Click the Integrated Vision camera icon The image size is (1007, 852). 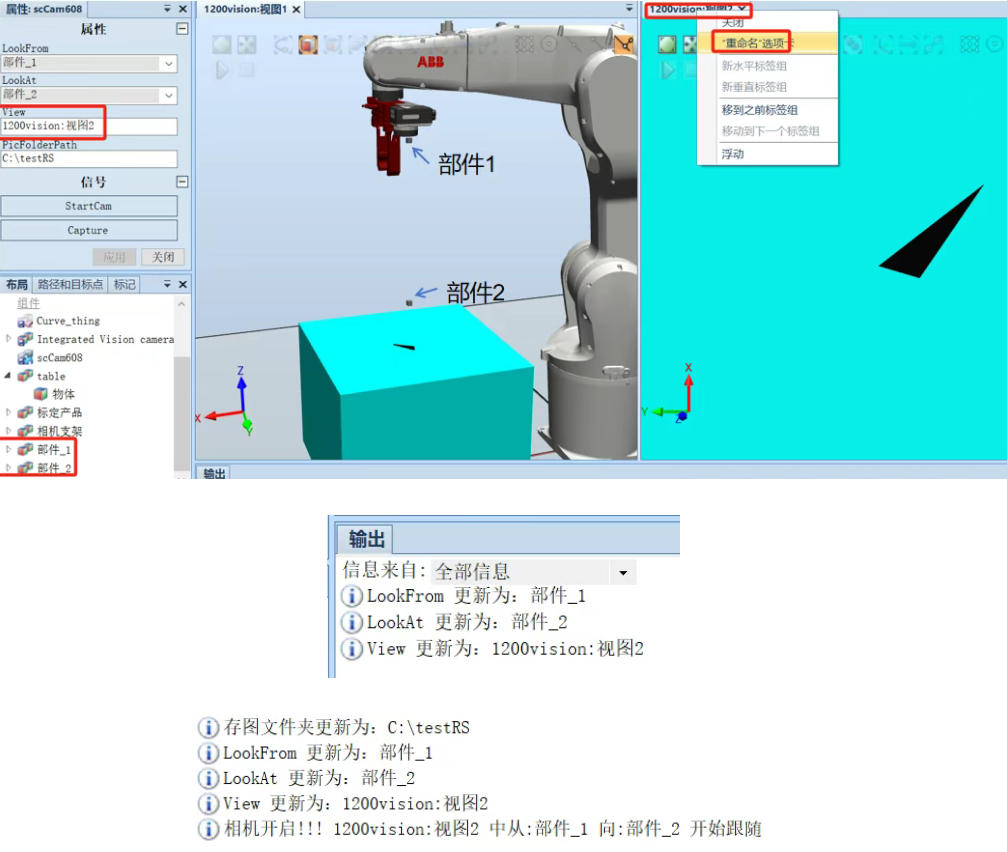coord(25,339)
